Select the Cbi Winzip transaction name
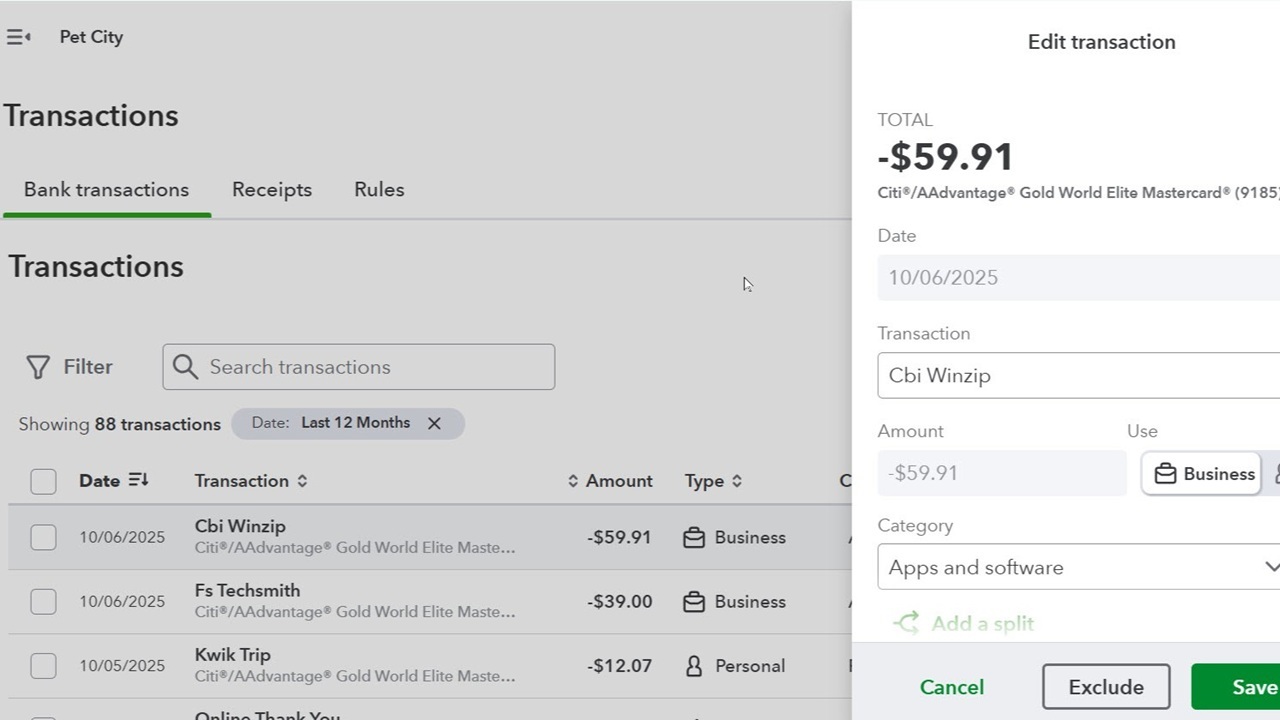 click(240, 526)
